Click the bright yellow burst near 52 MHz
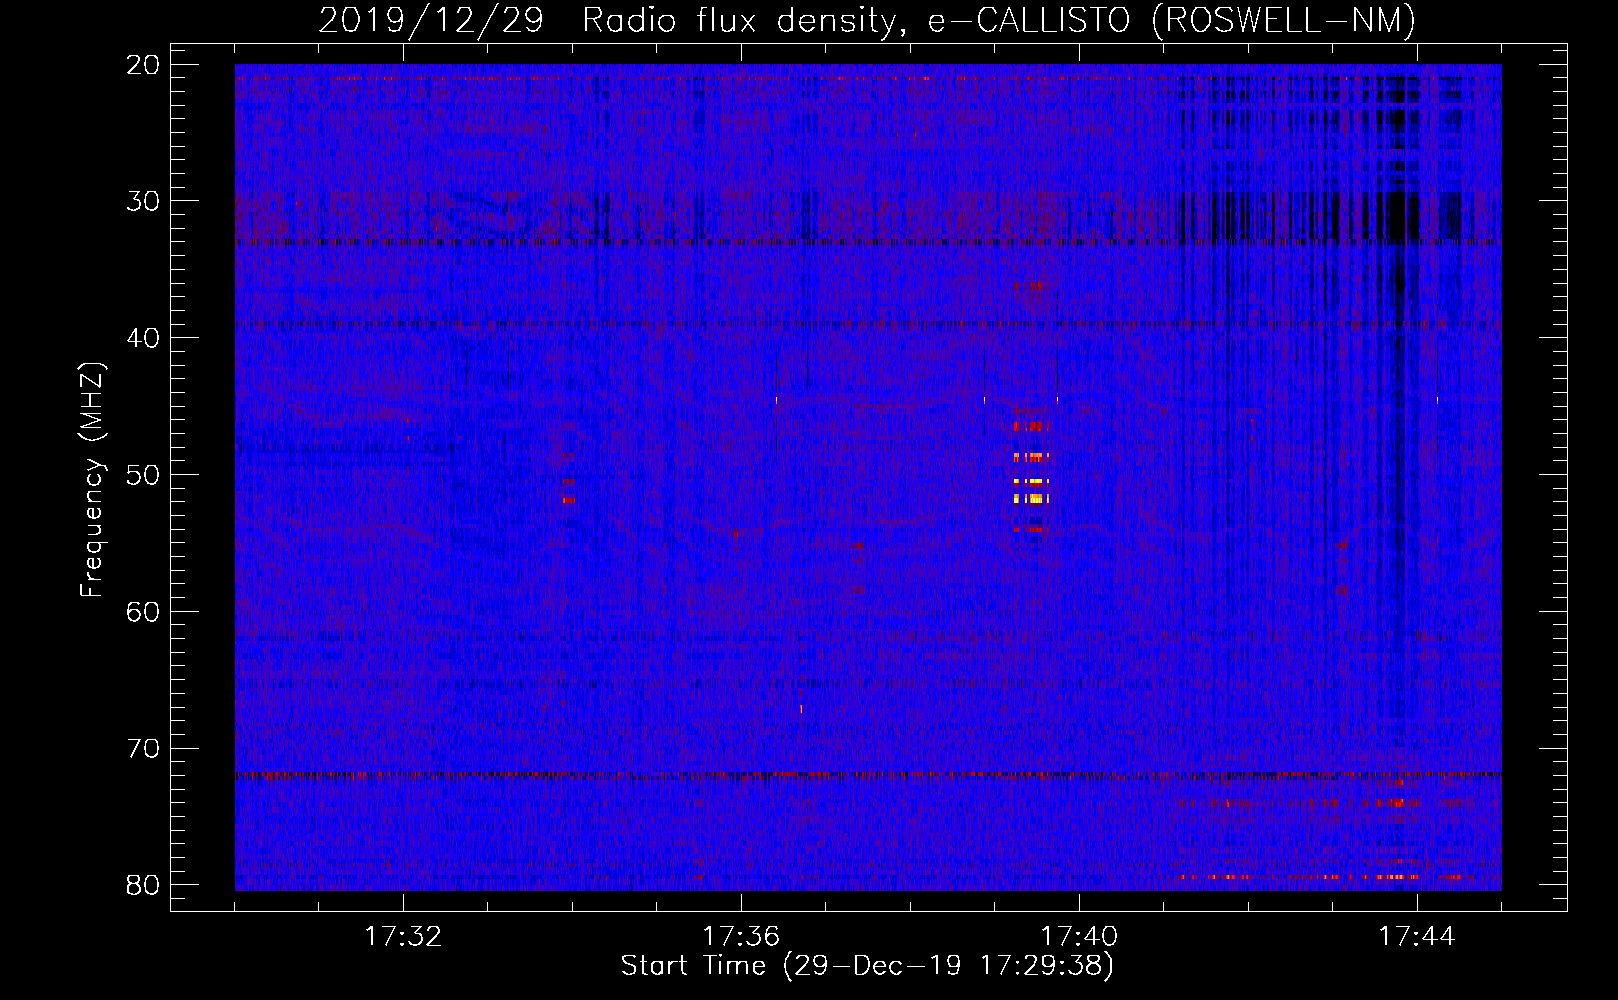Image resolution: width=1618 pixels, height=1000 pixels. pos(1030,497)
